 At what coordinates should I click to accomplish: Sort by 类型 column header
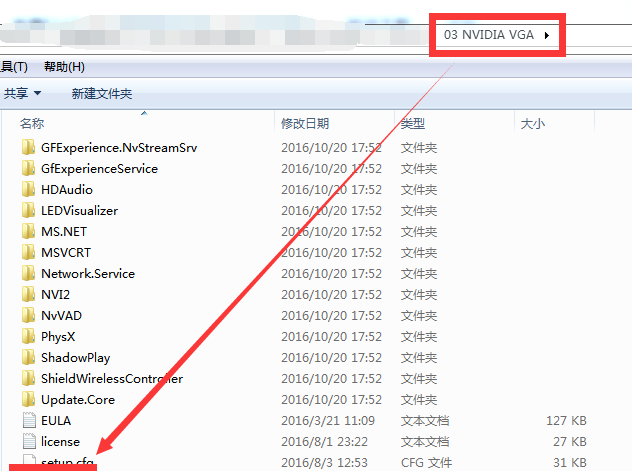(x=412, y=123)
